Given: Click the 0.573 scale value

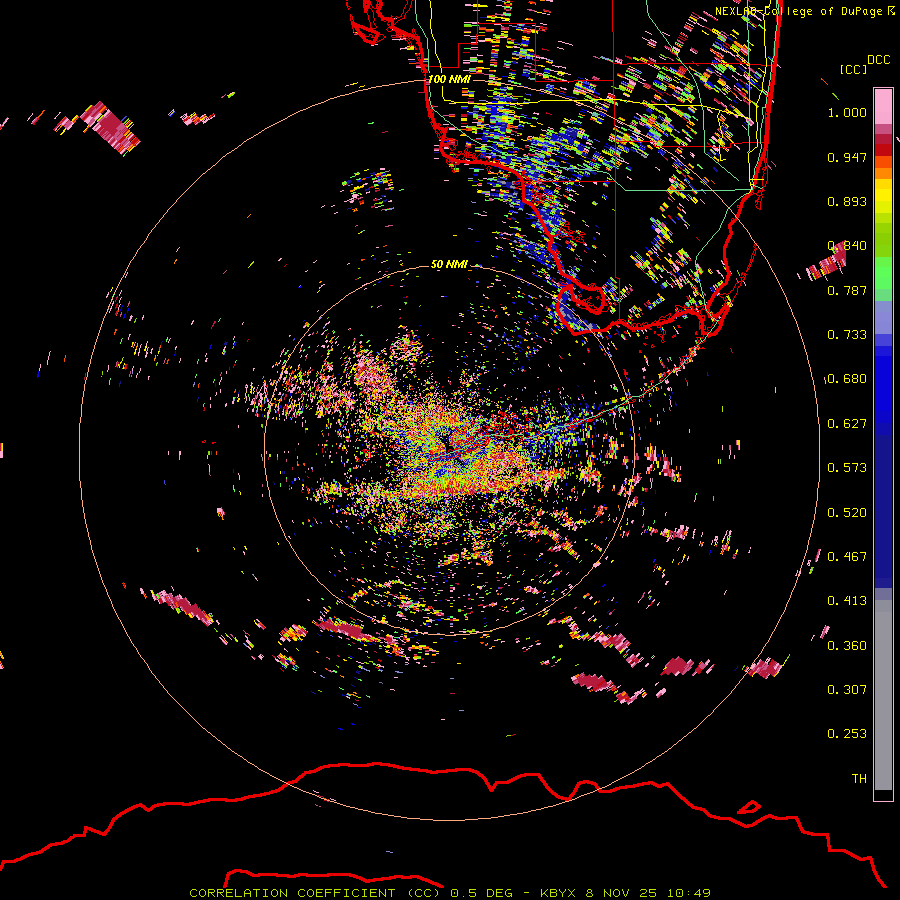Looking at the screenshot, I should 847,468.
